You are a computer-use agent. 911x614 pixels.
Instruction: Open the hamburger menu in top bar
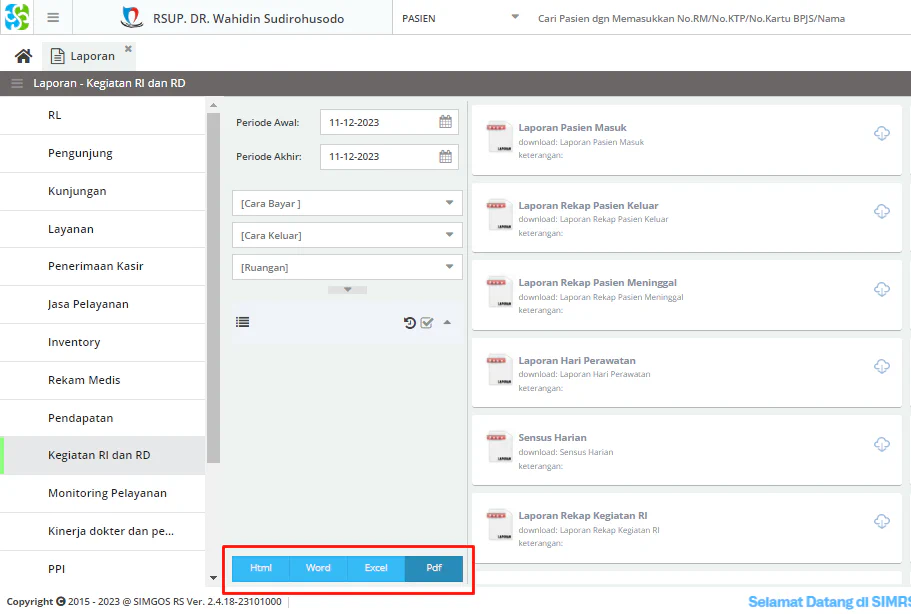click(53, 17)
